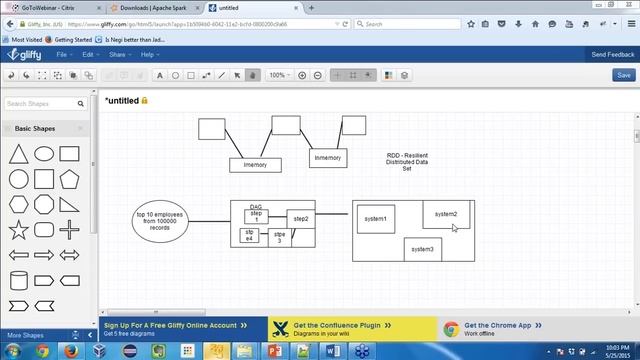Select the Connector tool
640x360 pixels.
[x=207, y=76]
